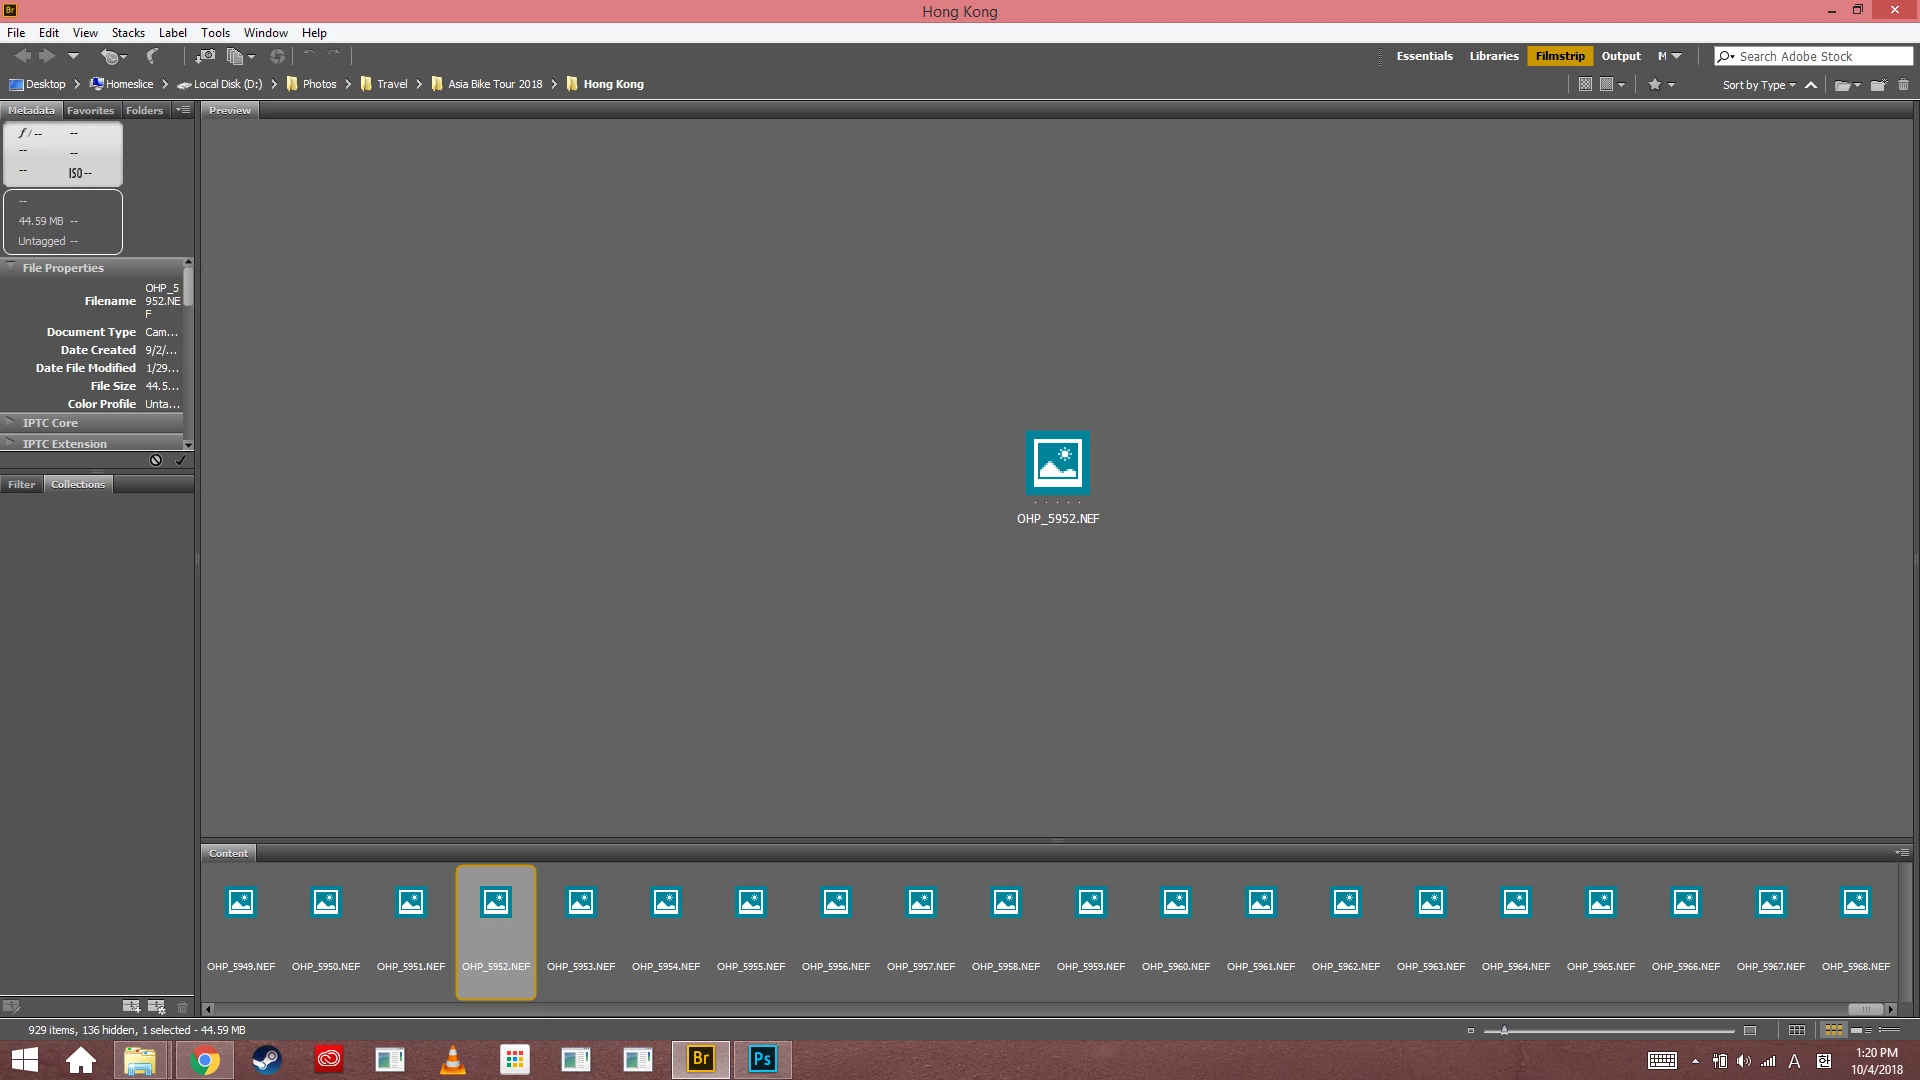1920x1080 pixels.
Task: Open the Sort by Type dropdown
Action: click(1759, 85)
